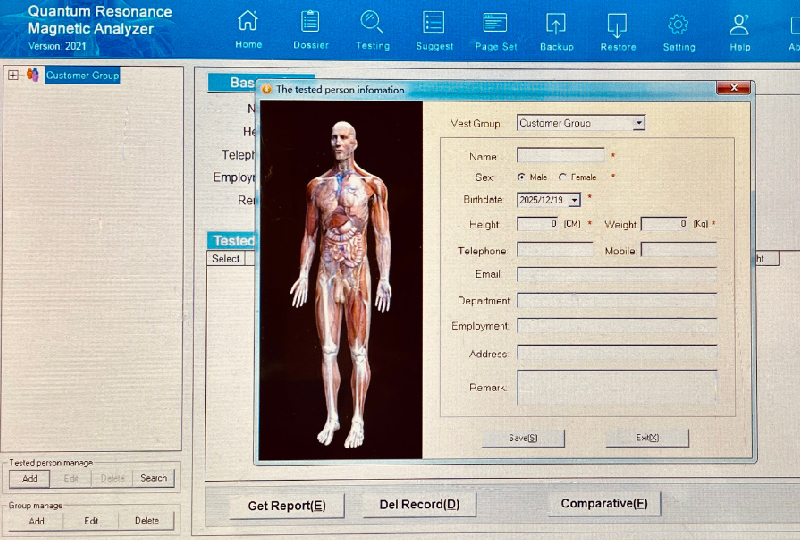Open the Home toolbar icon
This screenshot has height=540, width=800.
click(x=248, y=22)
